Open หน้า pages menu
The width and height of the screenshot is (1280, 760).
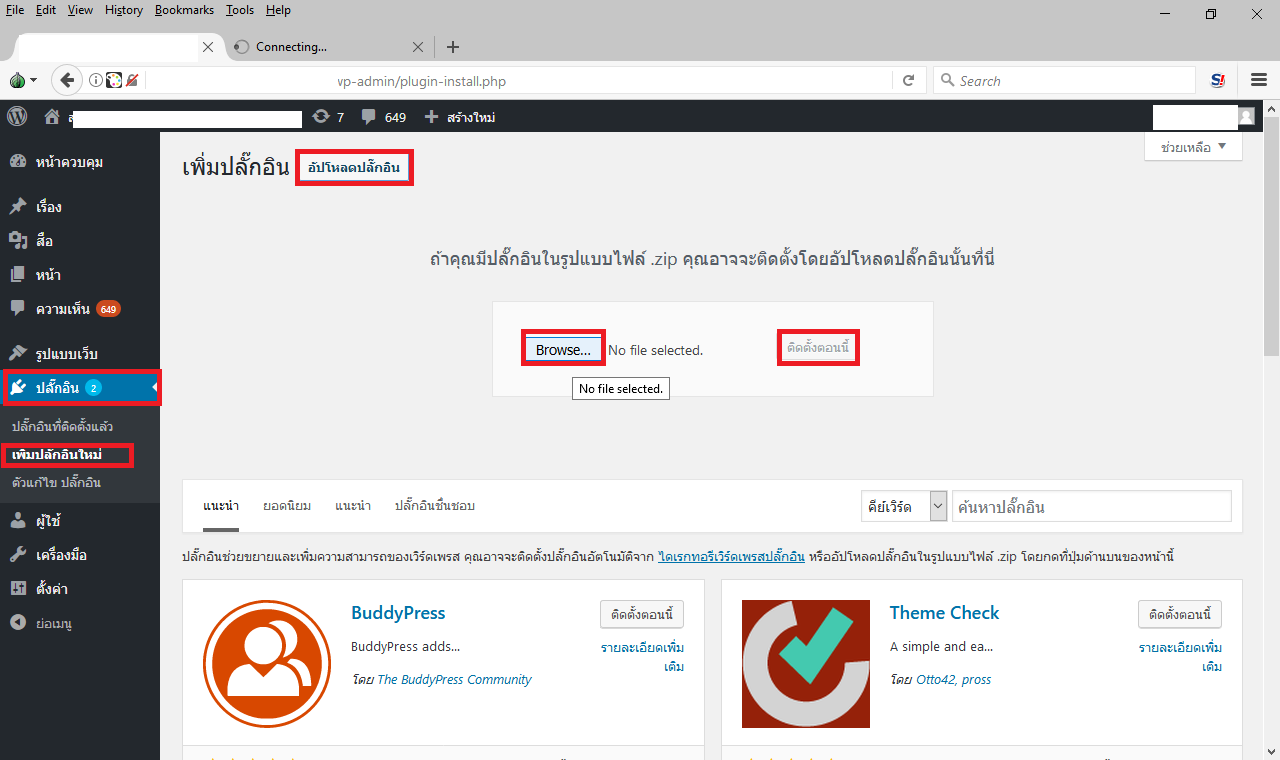tap(80, 275)
